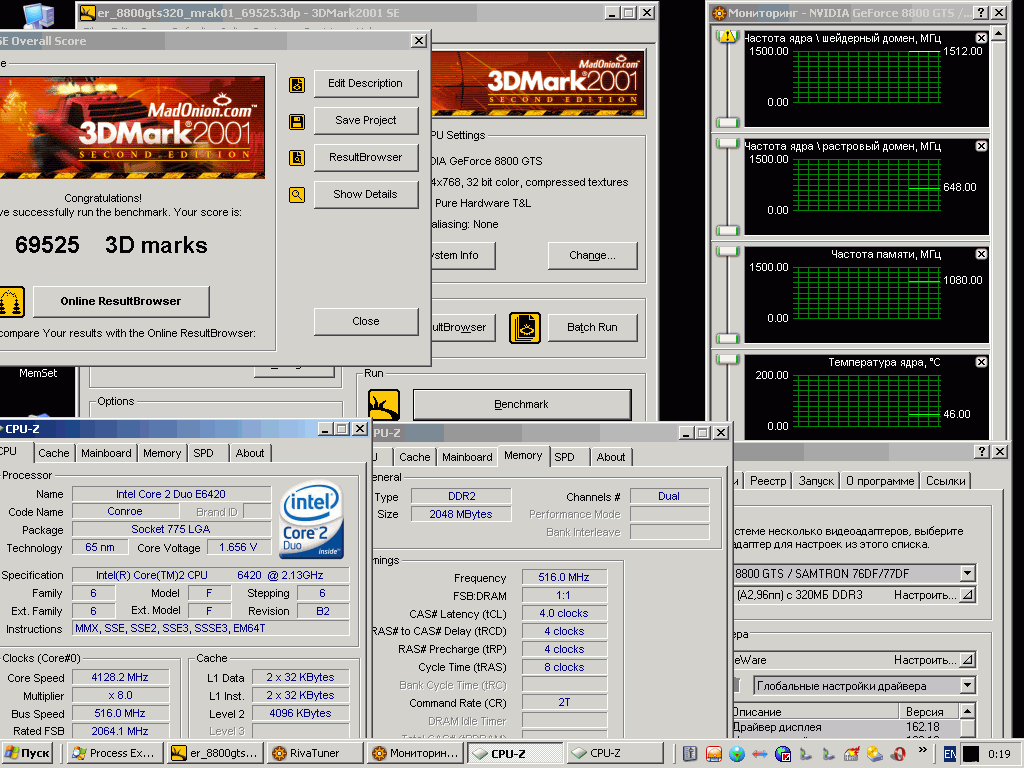Click the Show Details button
Image resolution: width=1024 pixels, height=768 pixels.
point(366,195)
